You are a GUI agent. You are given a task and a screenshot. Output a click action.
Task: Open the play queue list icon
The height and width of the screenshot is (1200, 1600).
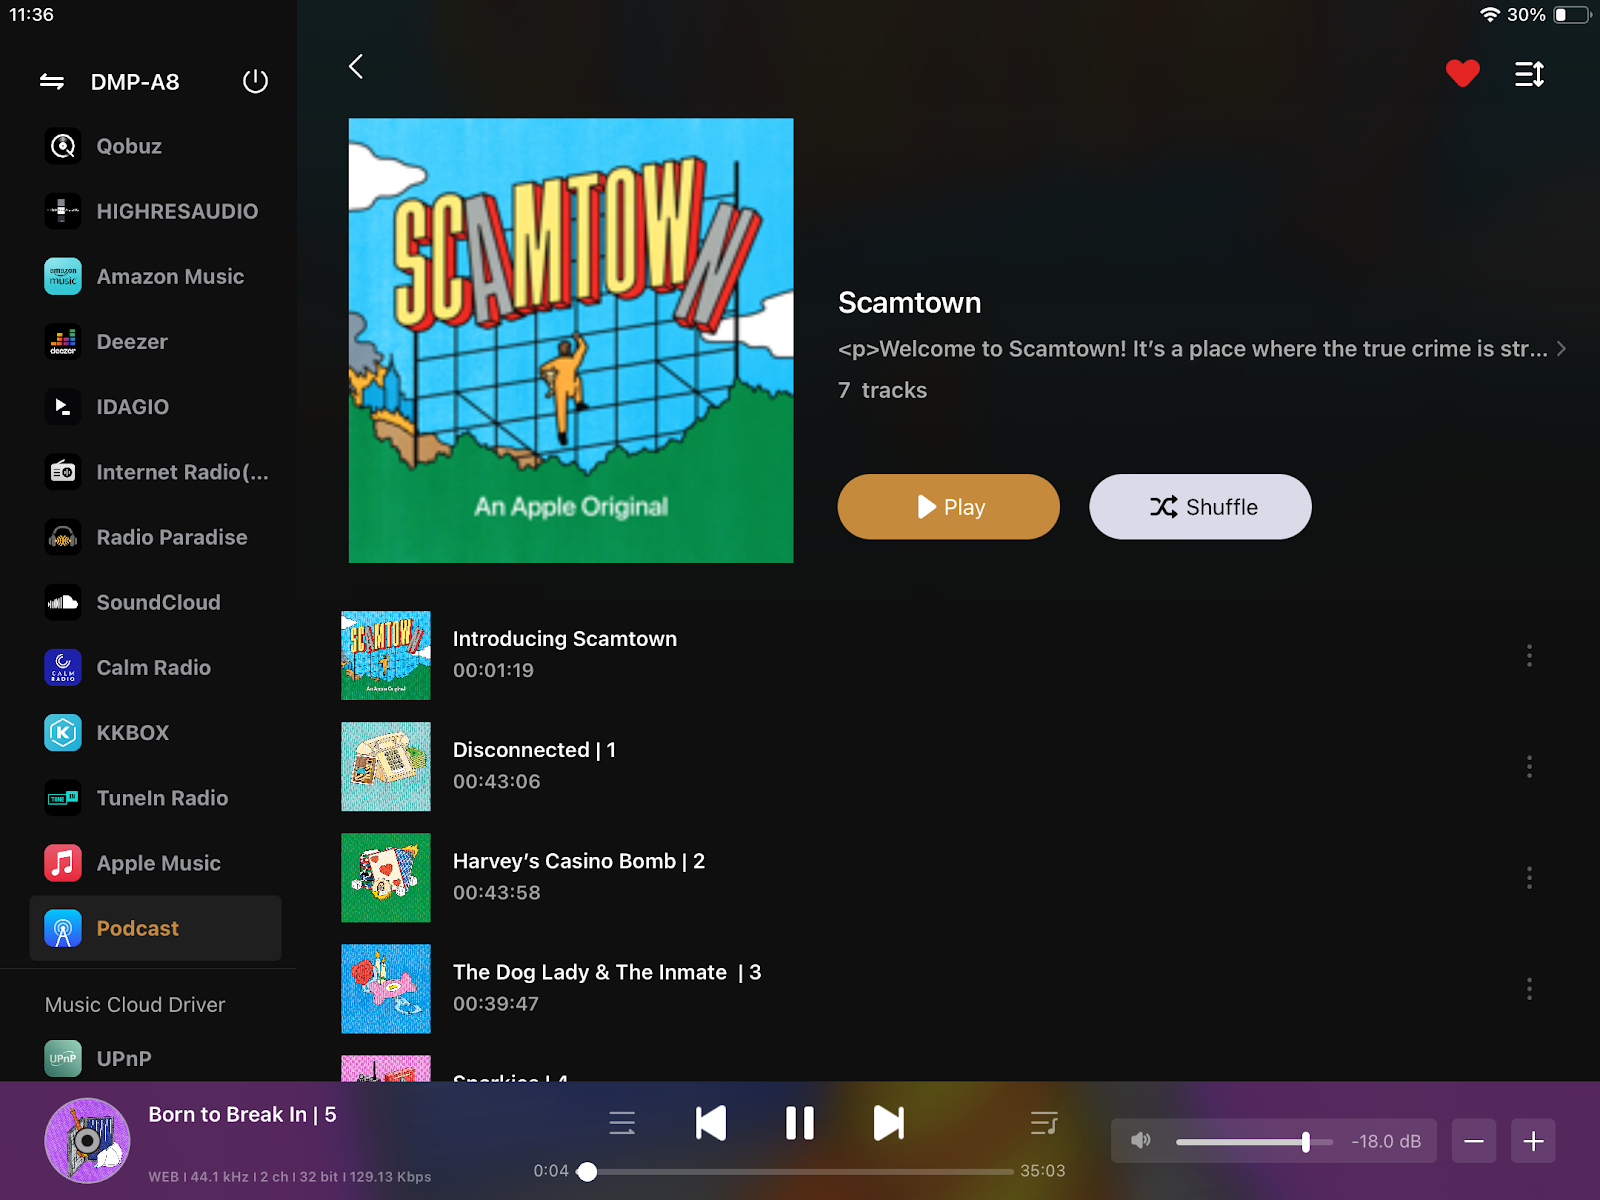click(x=622, y=1123)
